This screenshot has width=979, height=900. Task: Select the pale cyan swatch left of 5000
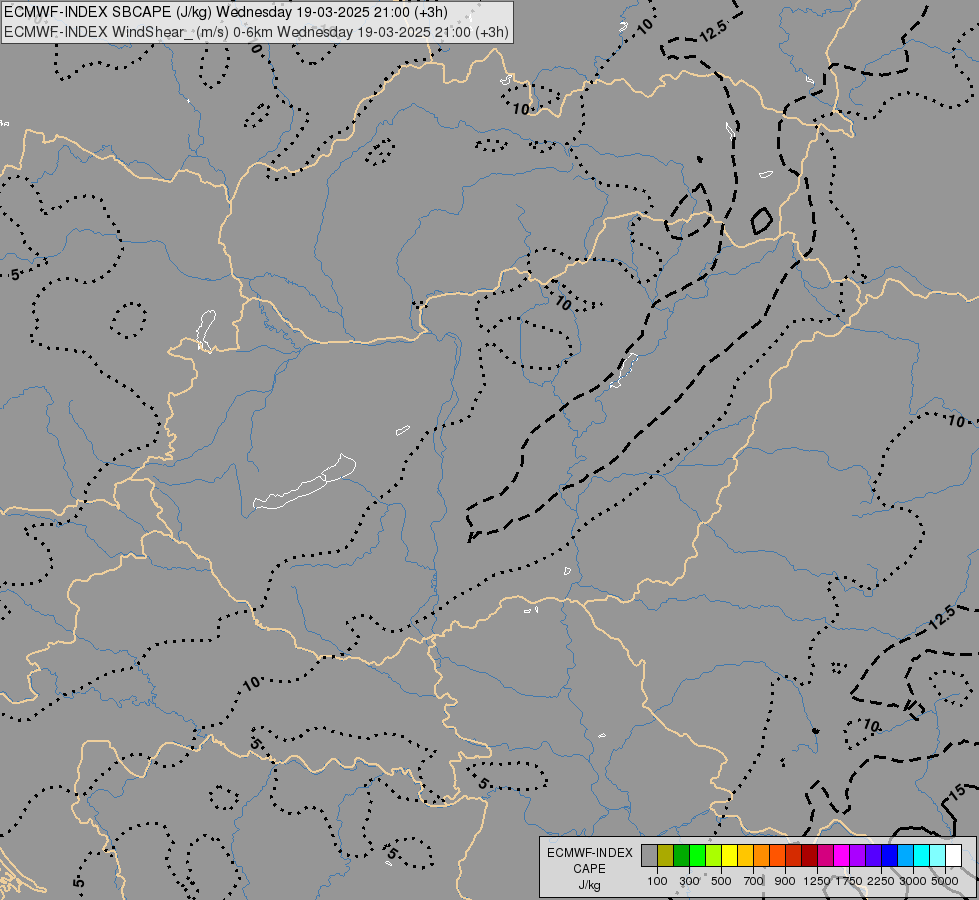click(x=938, y=856)
